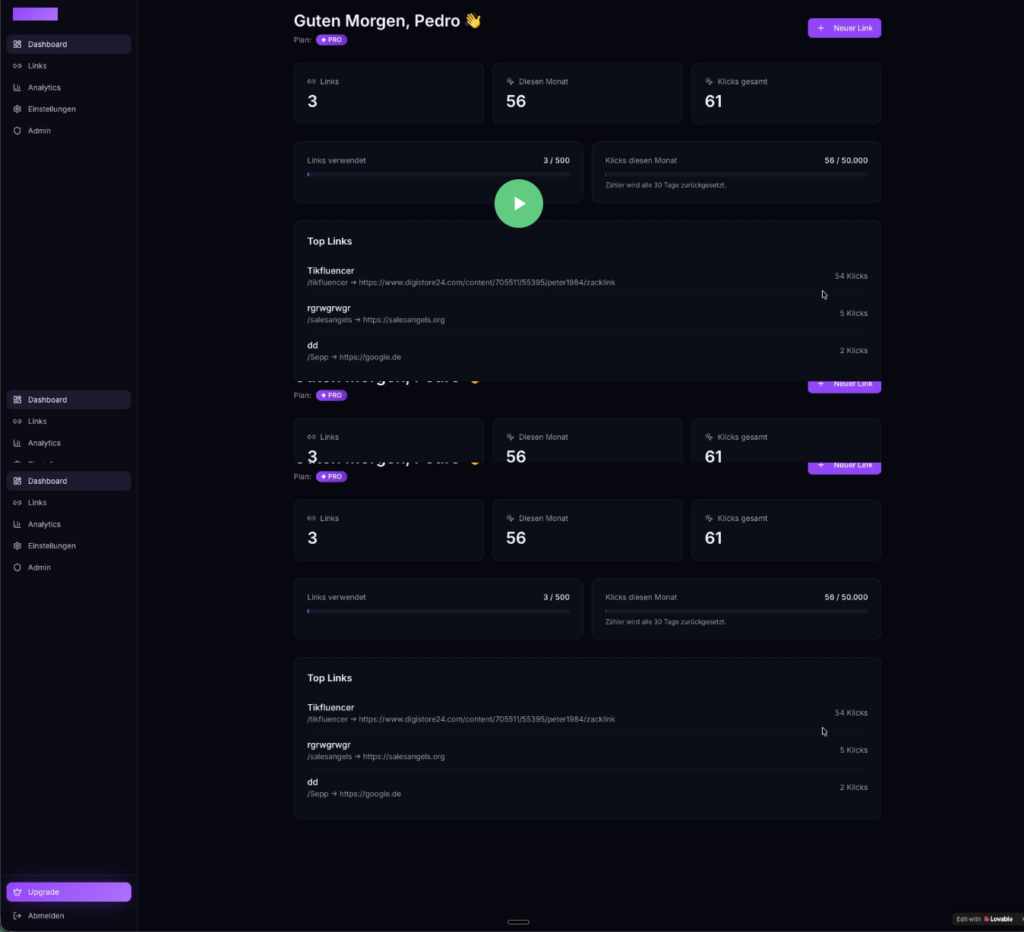Viewport: 1024px width, 932px height.
Task: Click the cursor icon in uppermost Klicks gesamt card
Action: point(709,82)
